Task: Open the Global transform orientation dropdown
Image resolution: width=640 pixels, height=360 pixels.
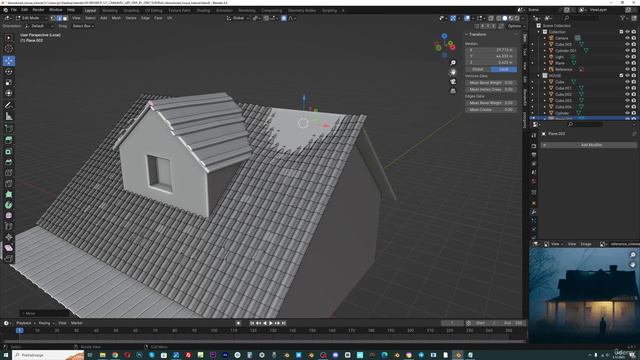Action: pyautogui.click(x=238, y=18)
